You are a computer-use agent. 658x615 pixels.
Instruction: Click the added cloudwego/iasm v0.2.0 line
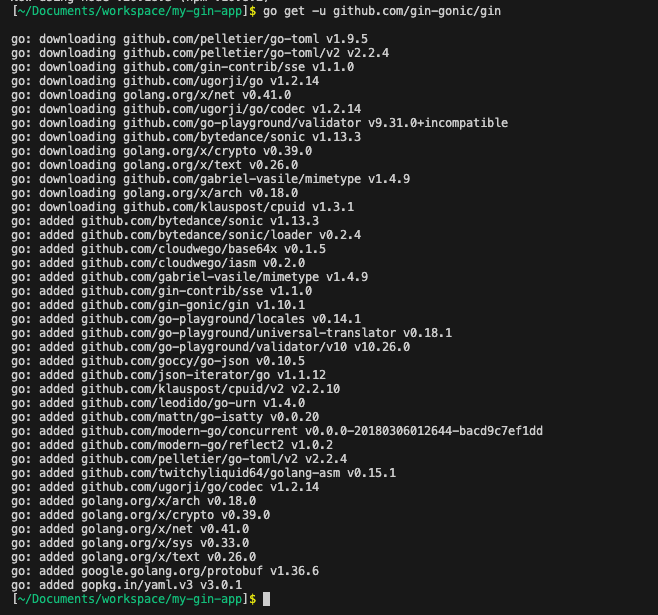click(158, 263)
